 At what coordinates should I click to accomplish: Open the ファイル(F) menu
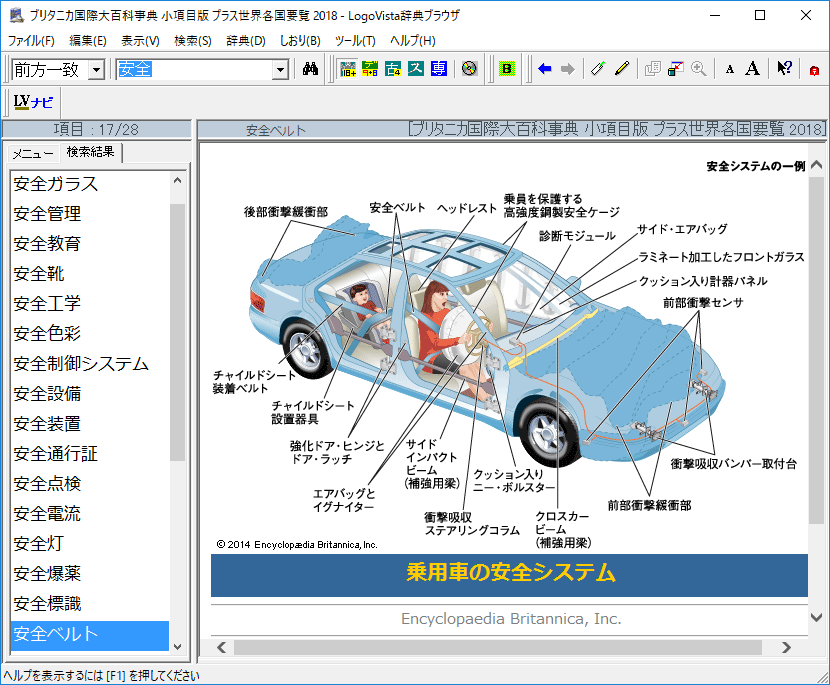tap(31, 41)
